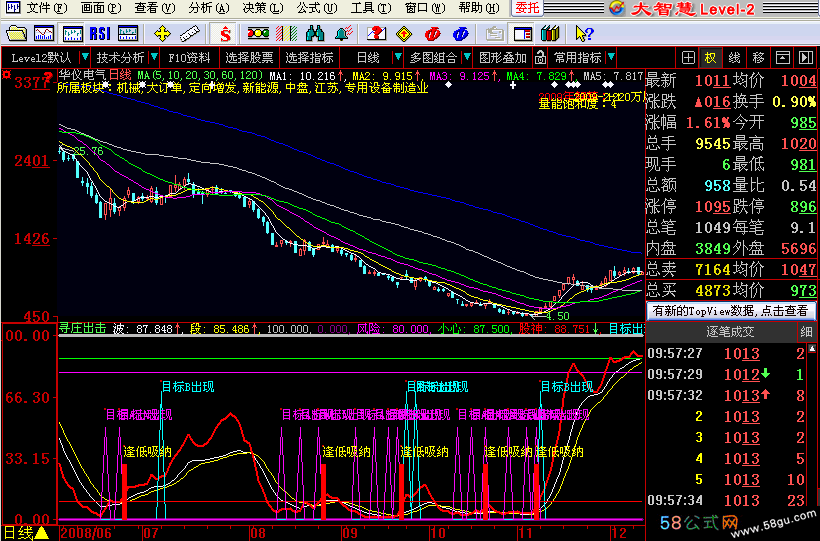Viewport: 820px width, 541px height.
Task: Click the blue circular info icon
Action: pyautogui.click(x=460, y=34)
